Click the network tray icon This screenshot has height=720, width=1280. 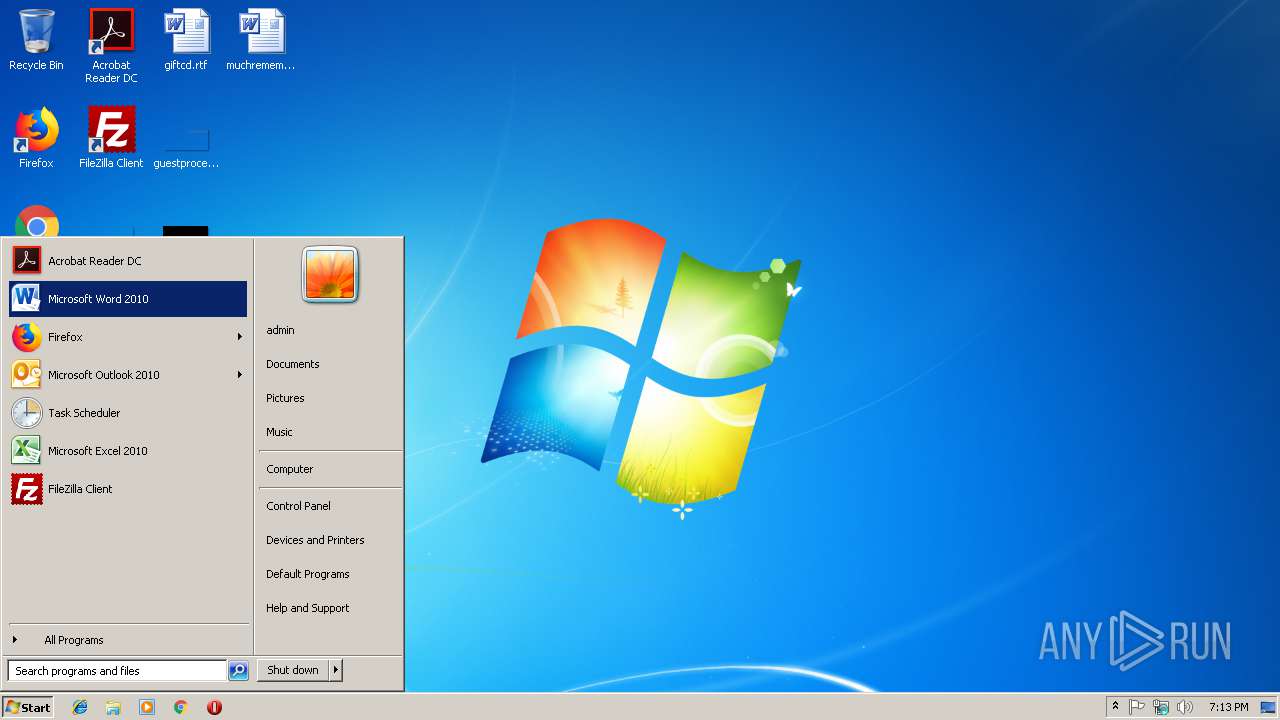(x=1161, y=707)
